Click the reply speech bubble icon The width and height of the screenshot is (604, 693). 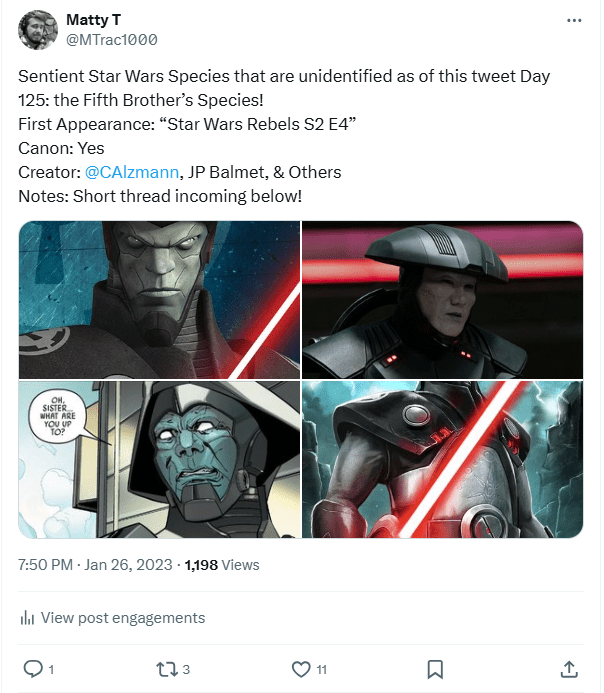click(x=33, y=668)
